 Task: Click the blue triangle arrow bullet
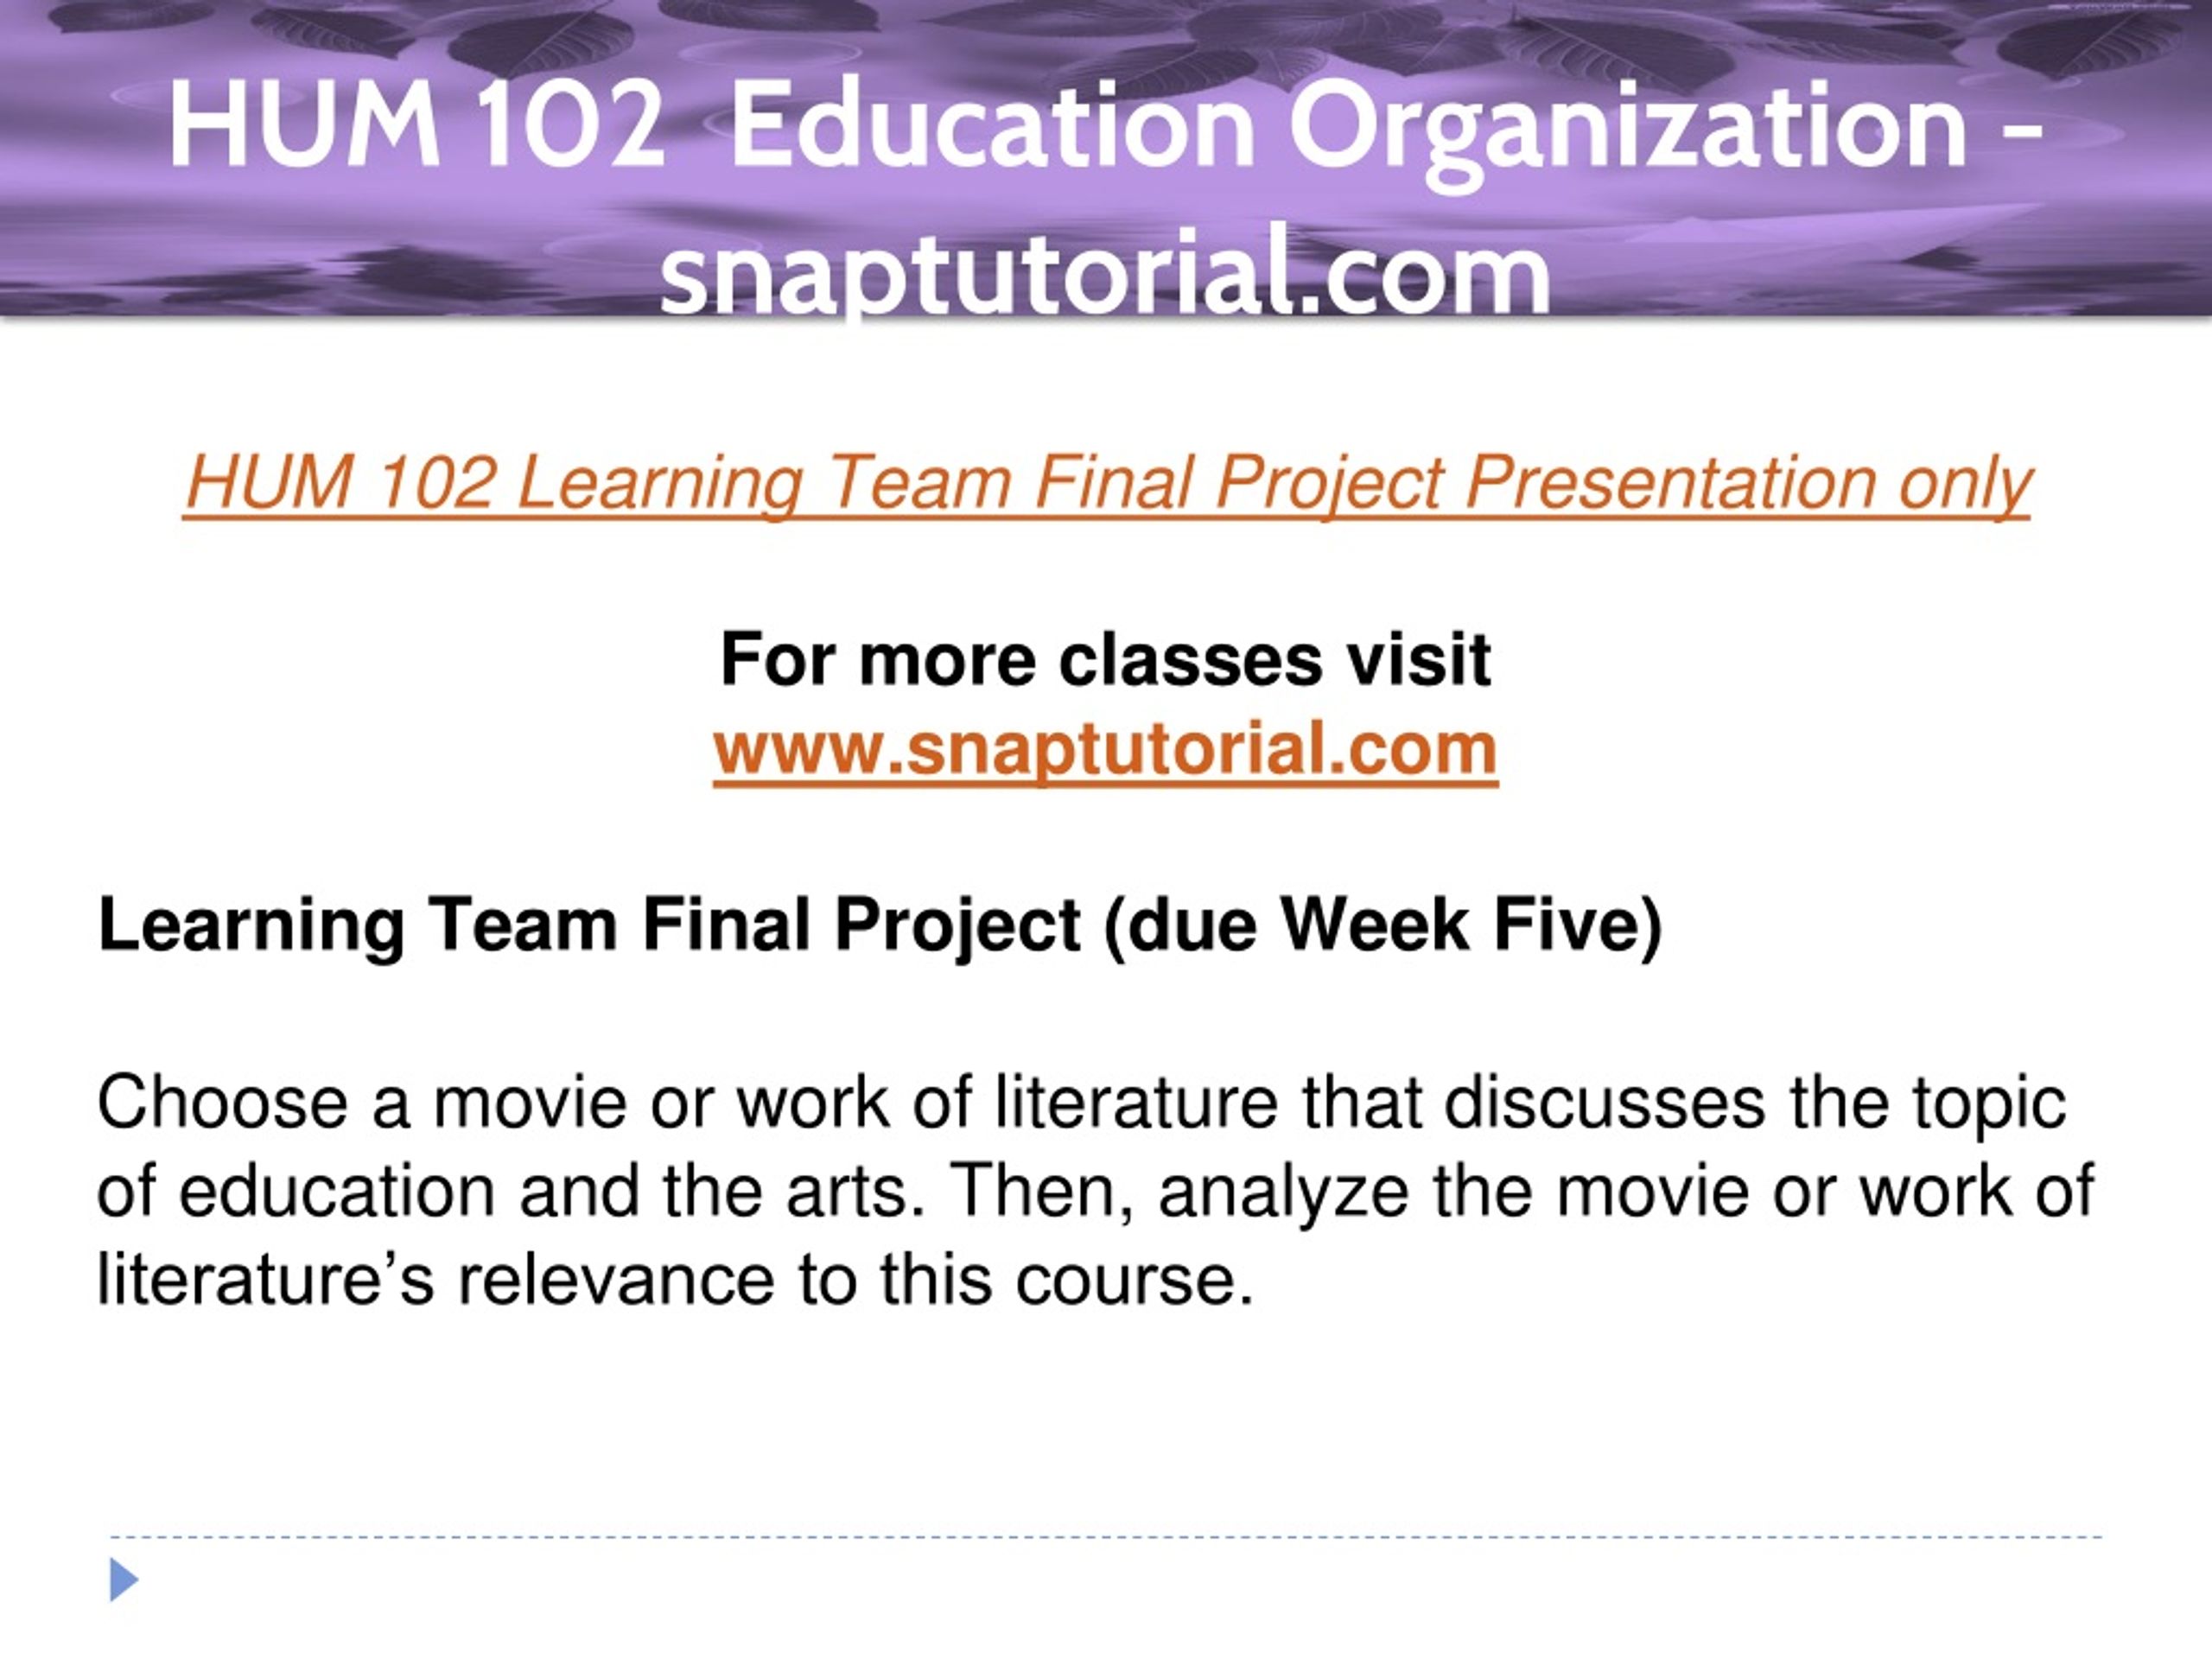[124, 1579]
